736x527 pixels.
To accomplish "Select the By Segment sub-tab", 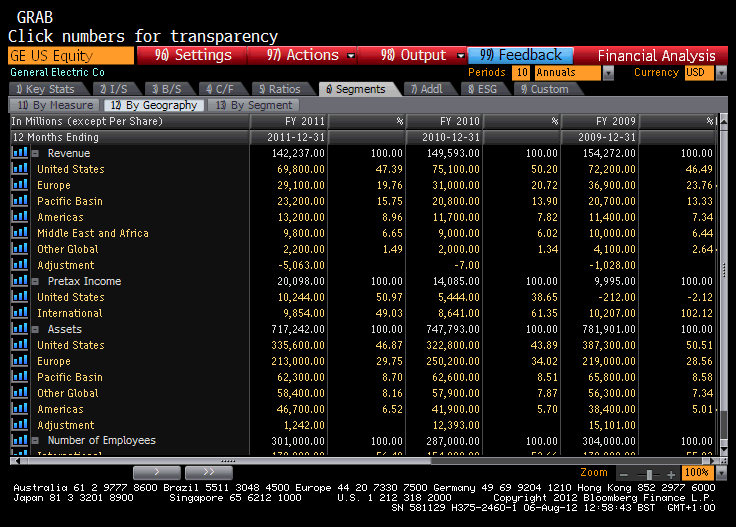I will tap(253, 105).
